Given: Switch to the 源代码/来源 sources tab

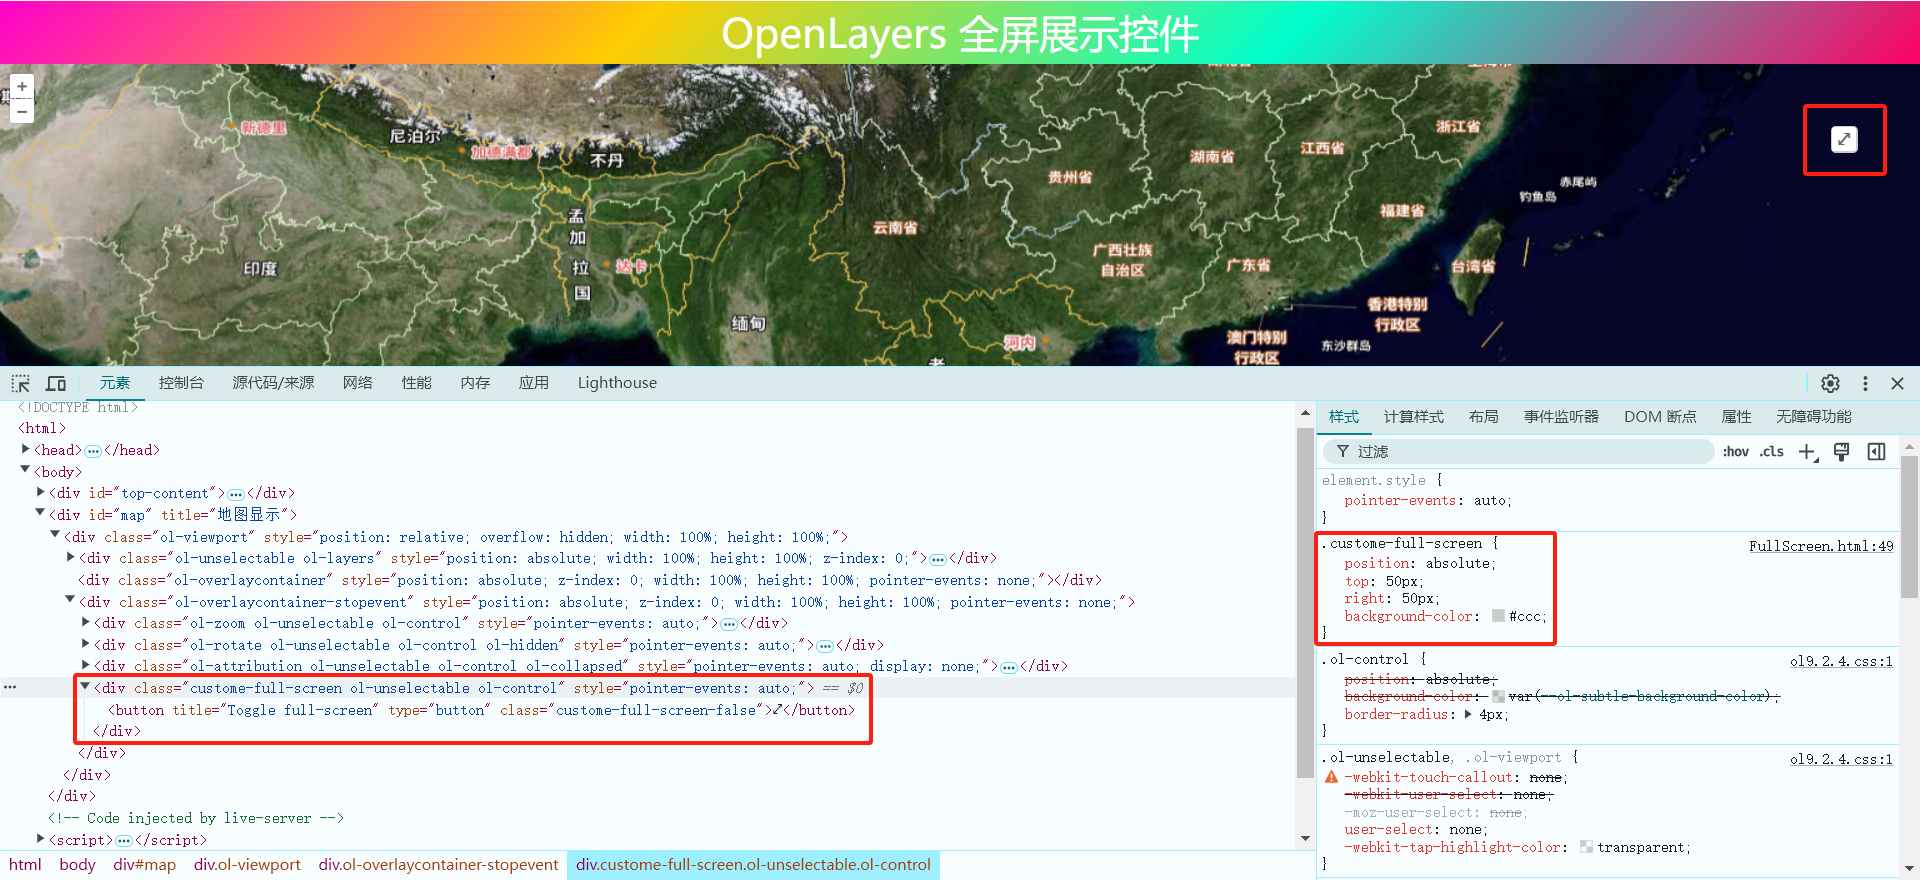Looking at the screenshot, I should (x=273, y=383).
